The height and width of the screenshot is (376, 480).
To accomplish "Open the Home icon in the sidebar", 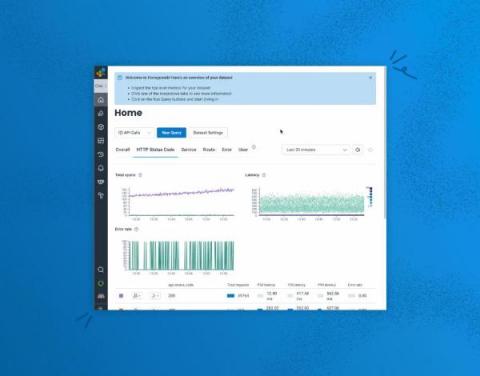I will [101, 100].
